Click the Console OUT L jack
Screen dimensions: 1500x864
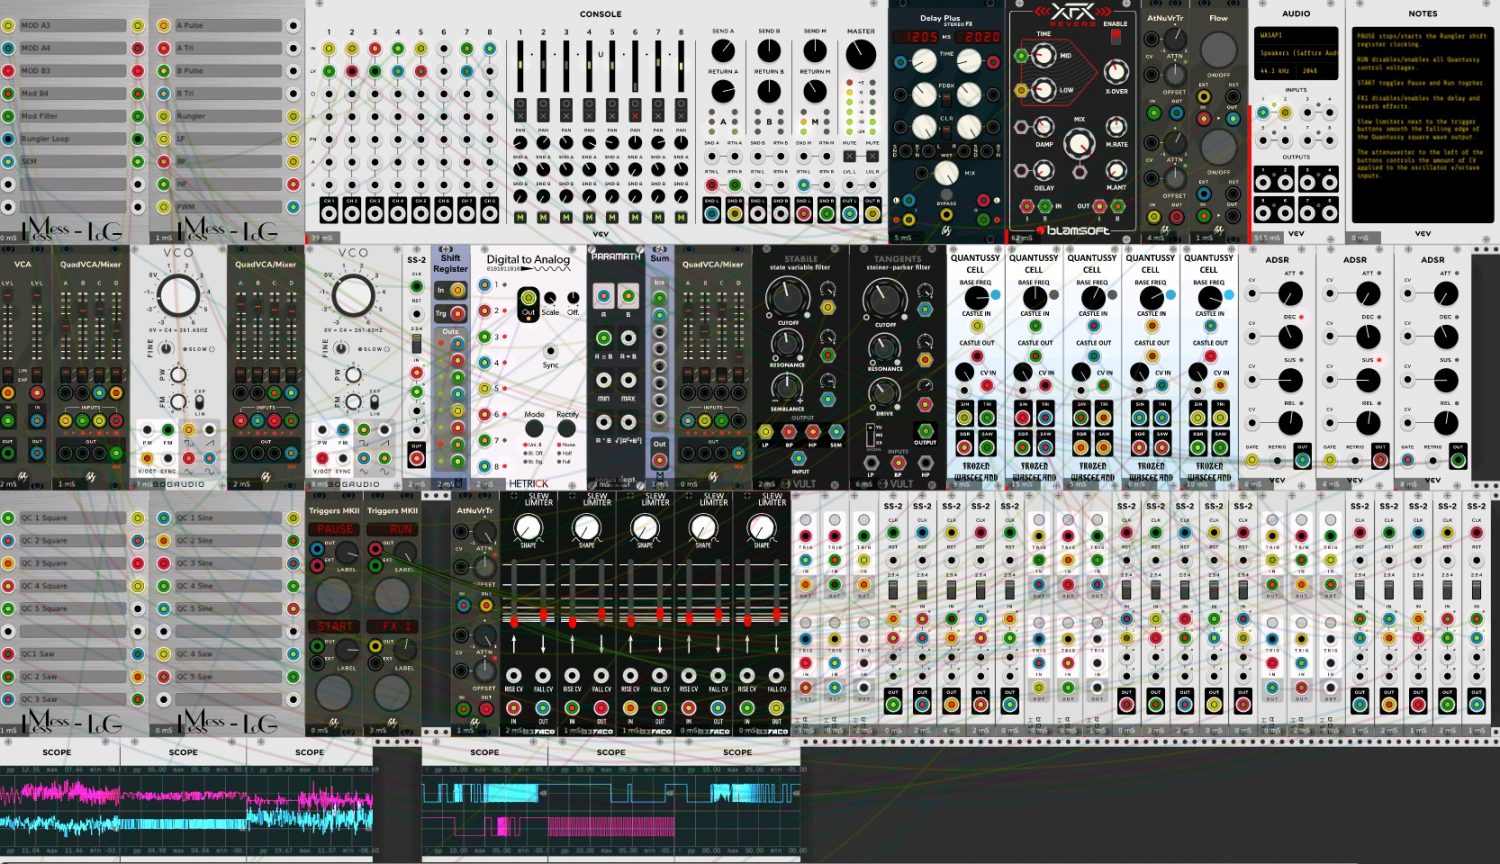849,215
